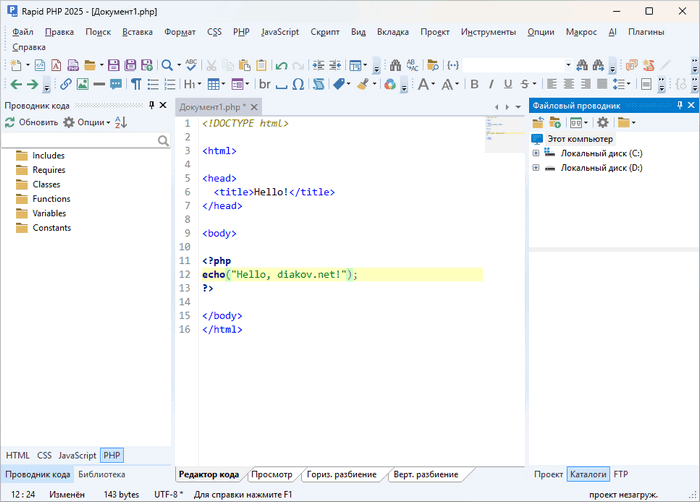Click the Omega special character icon
Screen dimensions: 700x502
(x=299, y=84)
